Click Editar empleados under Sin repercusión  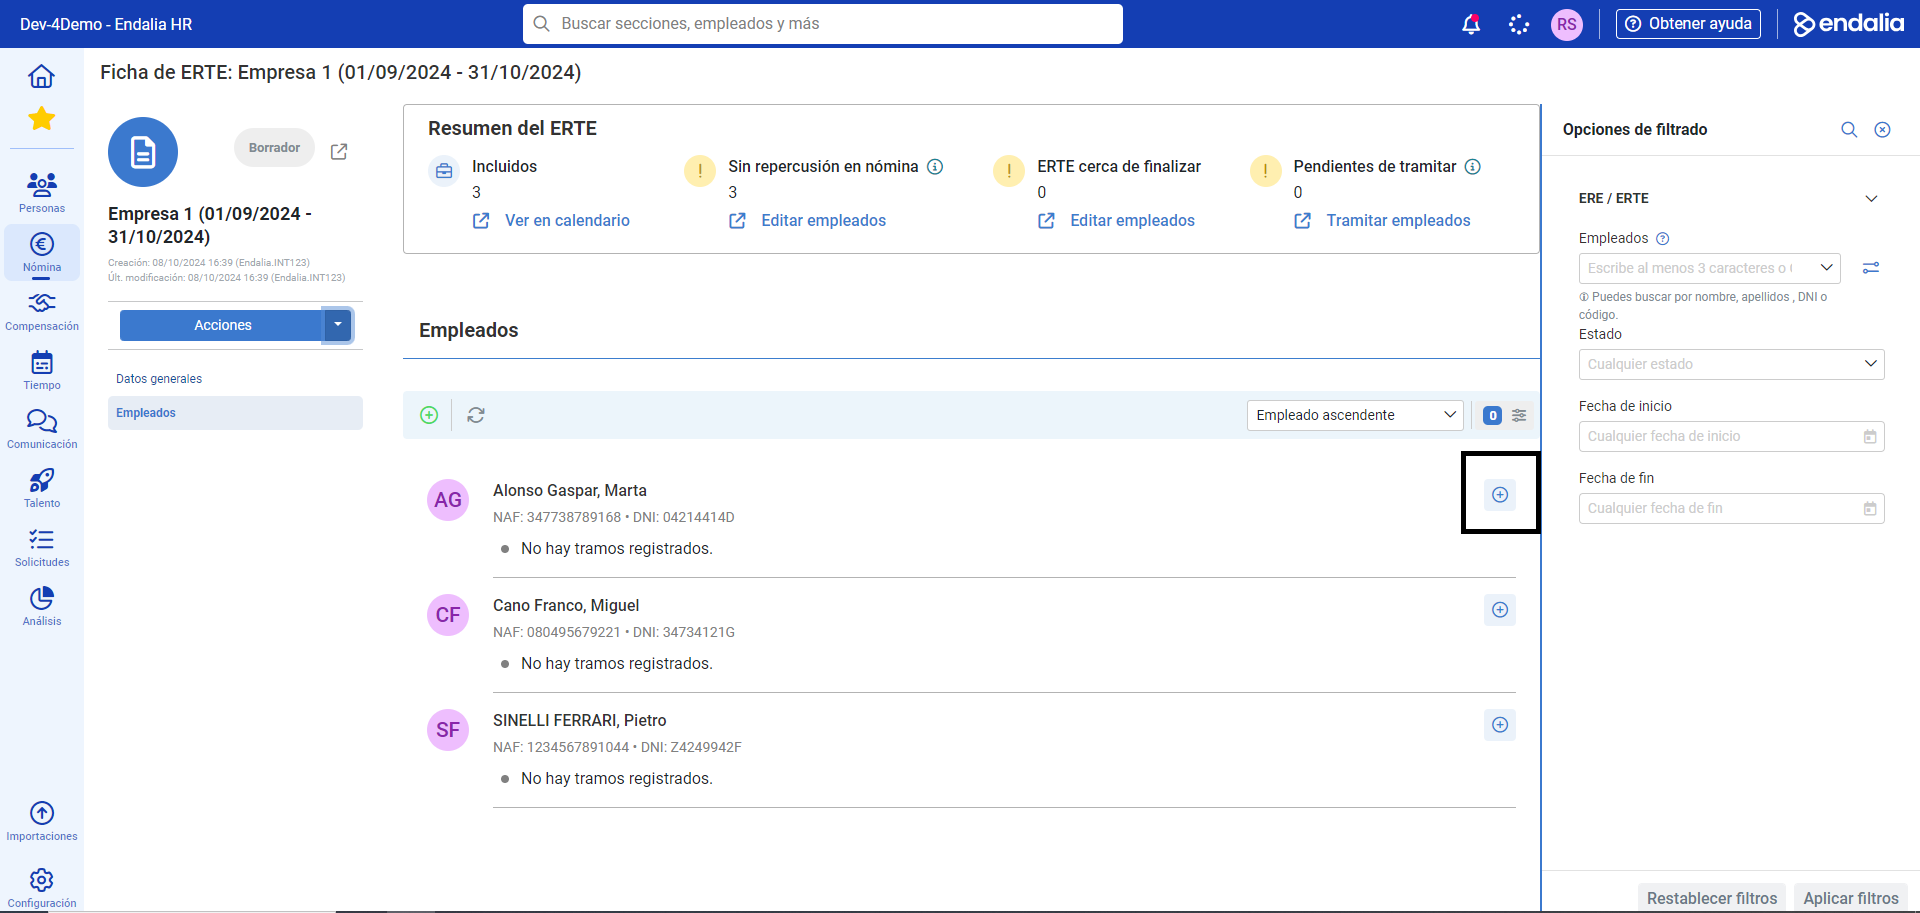pyautogui.click(x=823, y=221)
